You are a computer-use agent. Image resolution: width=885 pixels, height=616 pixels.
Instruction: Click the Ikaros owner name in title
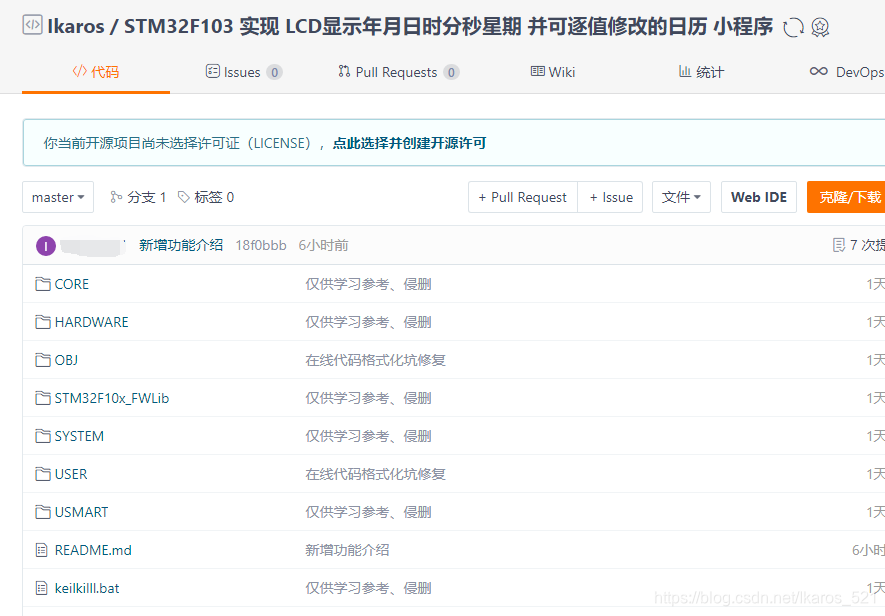pyautogui.click(x=76, y=27)
